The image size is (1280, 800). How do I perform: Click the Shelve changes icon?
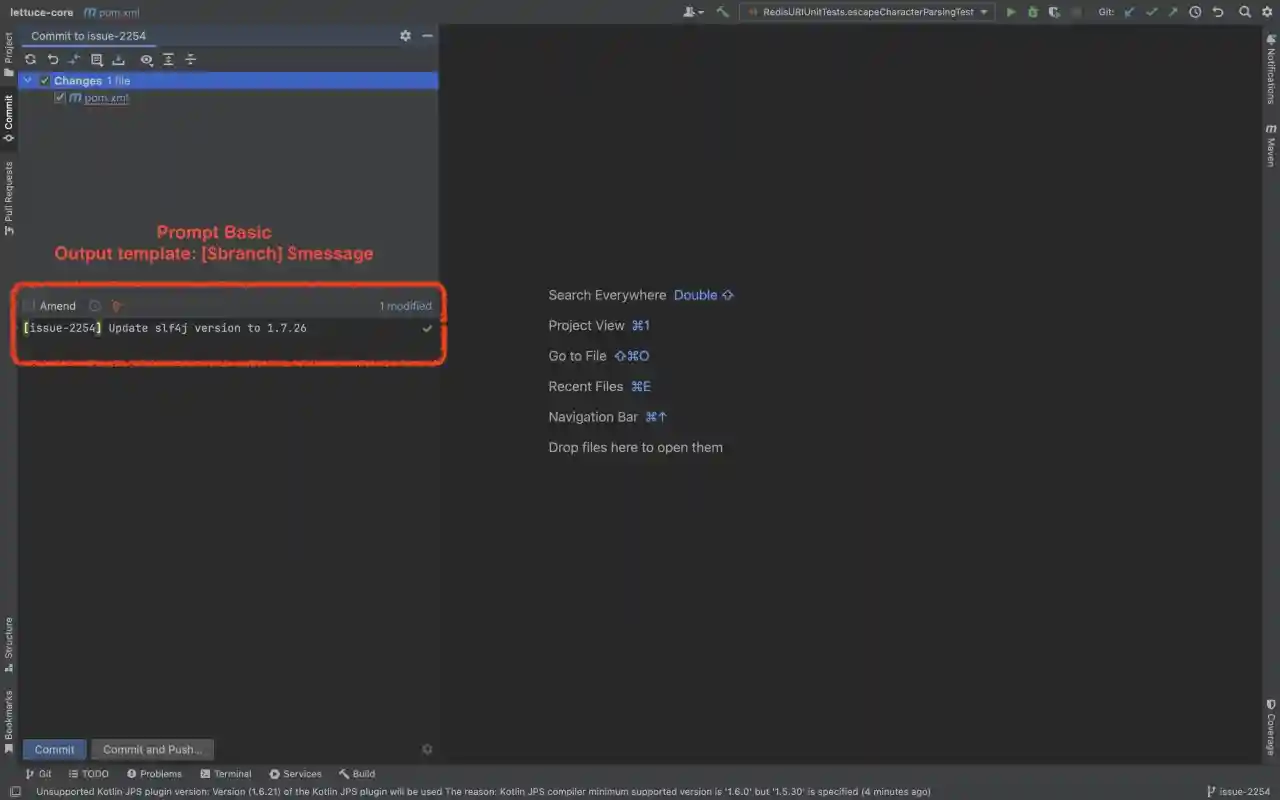click(118, 60)
